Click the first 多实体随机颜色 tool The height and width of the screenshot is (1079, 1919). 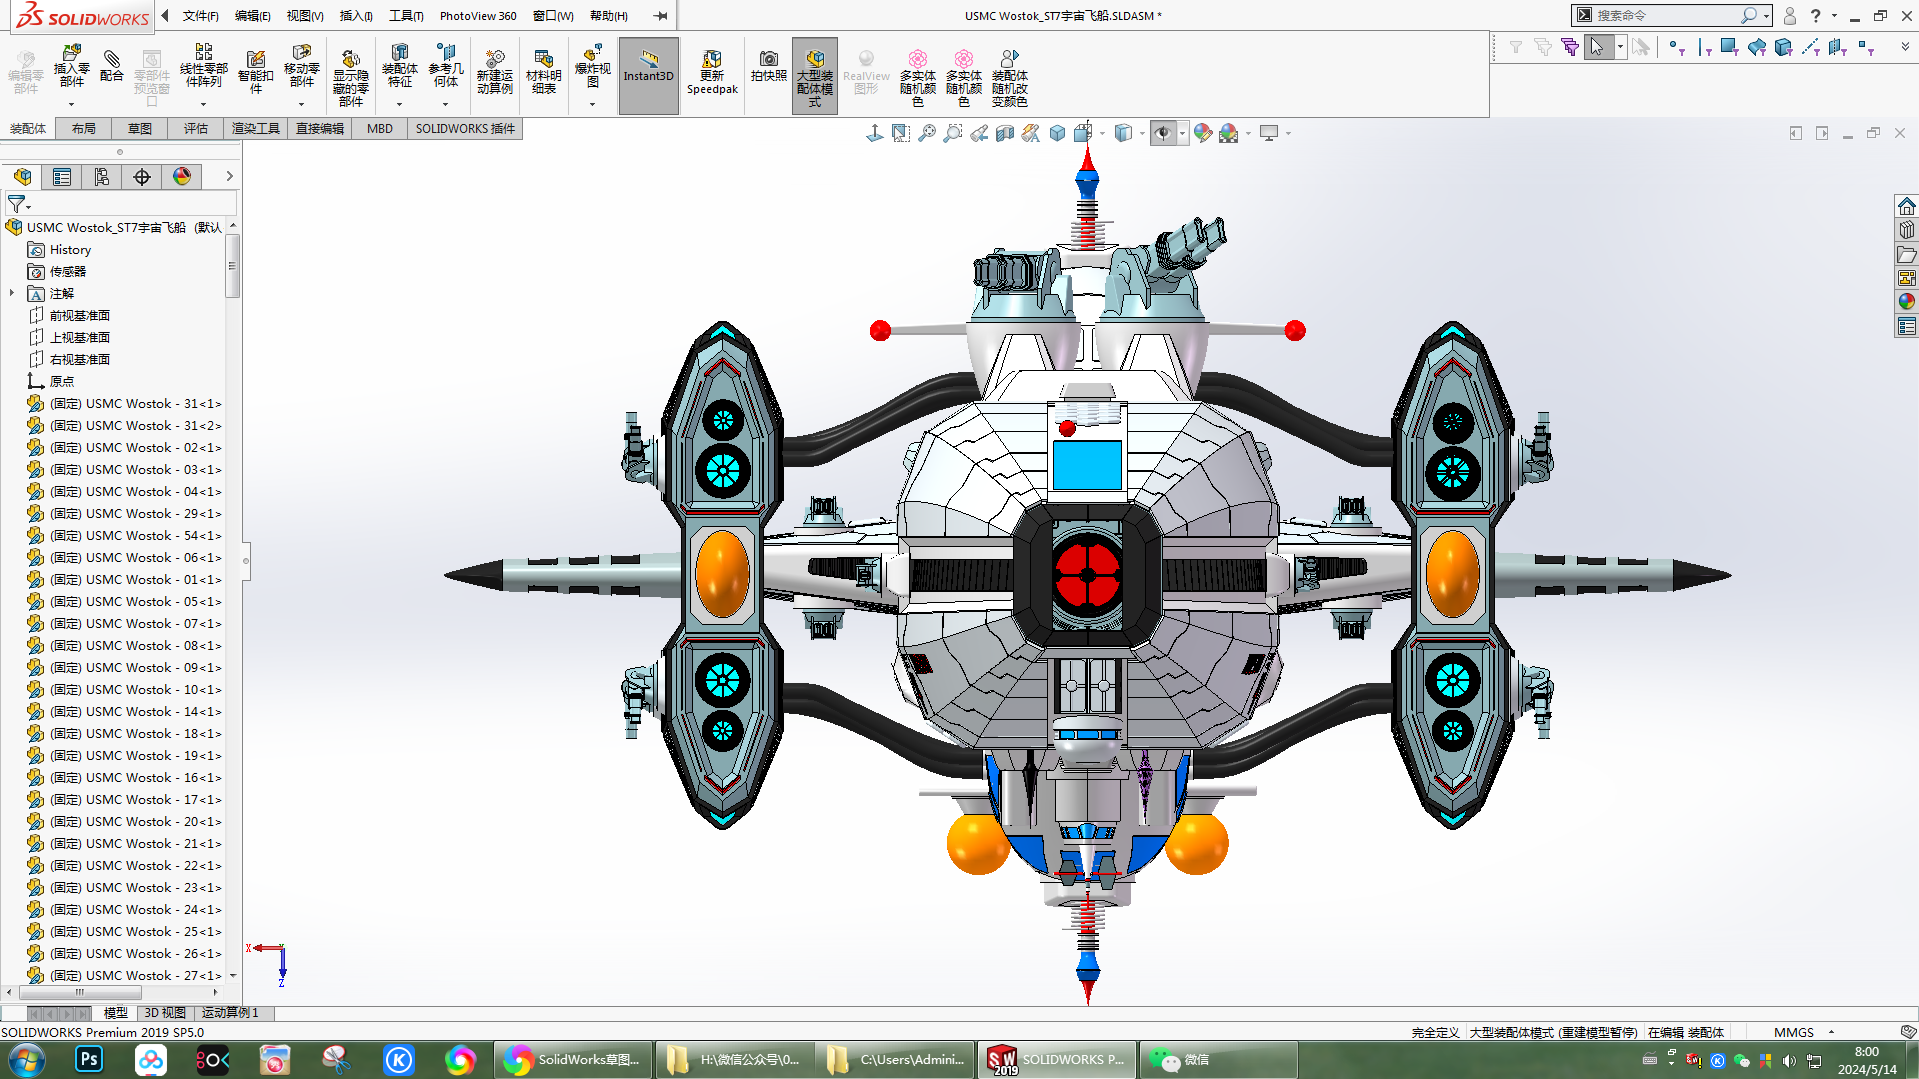coord(917,77)
